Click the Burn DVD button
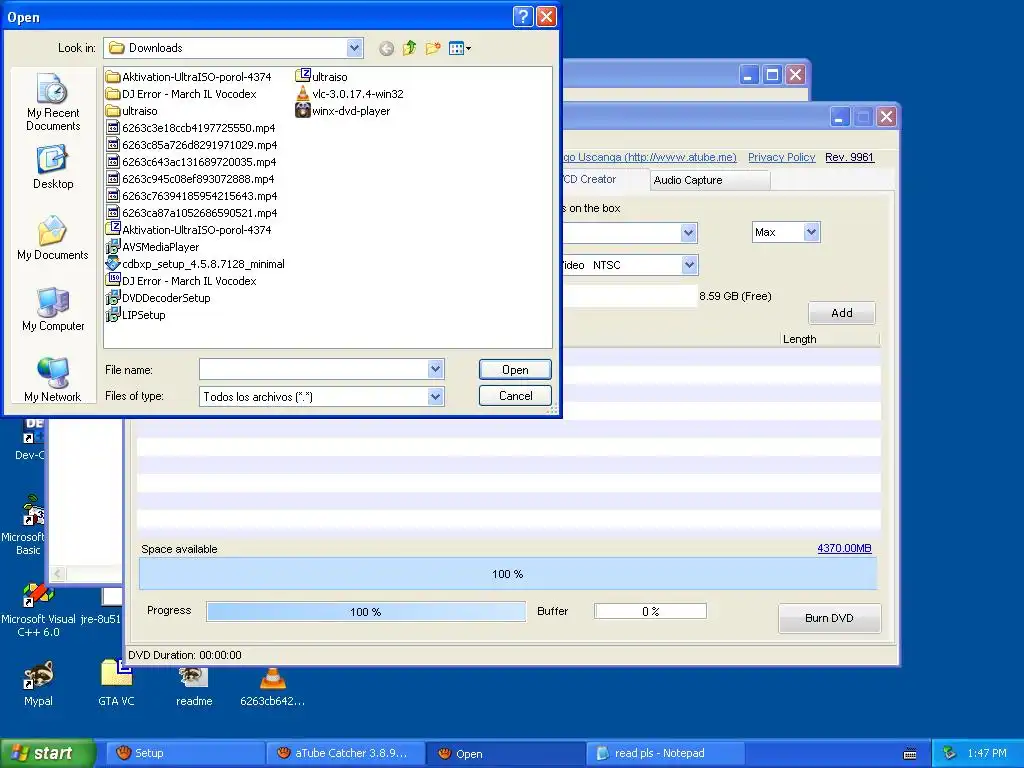The height and width of the screenshot is (768, 1024). click(x=829, y=618)
